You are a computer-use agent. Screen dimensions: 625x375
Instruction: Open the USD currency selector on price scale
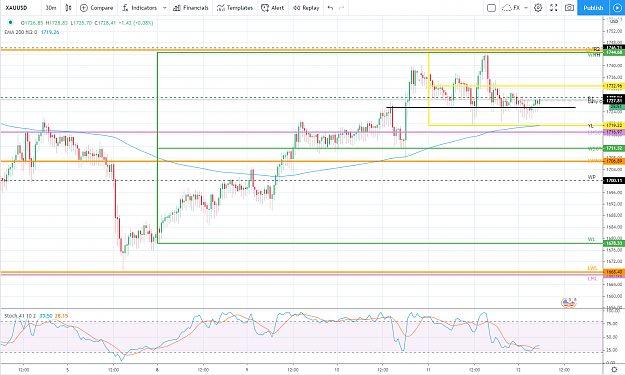(x=614, y=21)
